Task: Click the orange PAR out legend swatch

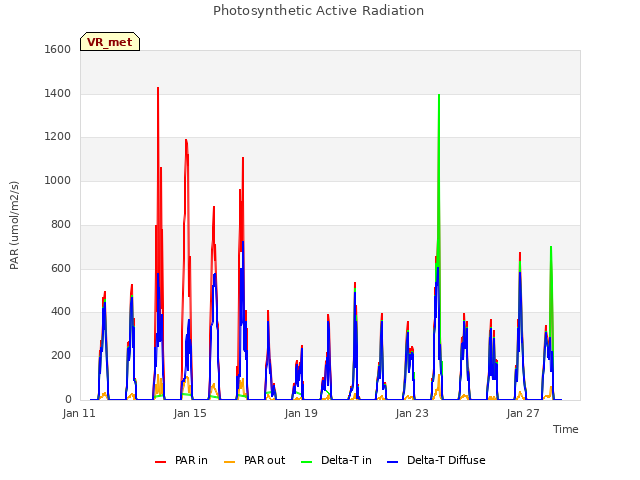Action: click(x=230, y=462)
